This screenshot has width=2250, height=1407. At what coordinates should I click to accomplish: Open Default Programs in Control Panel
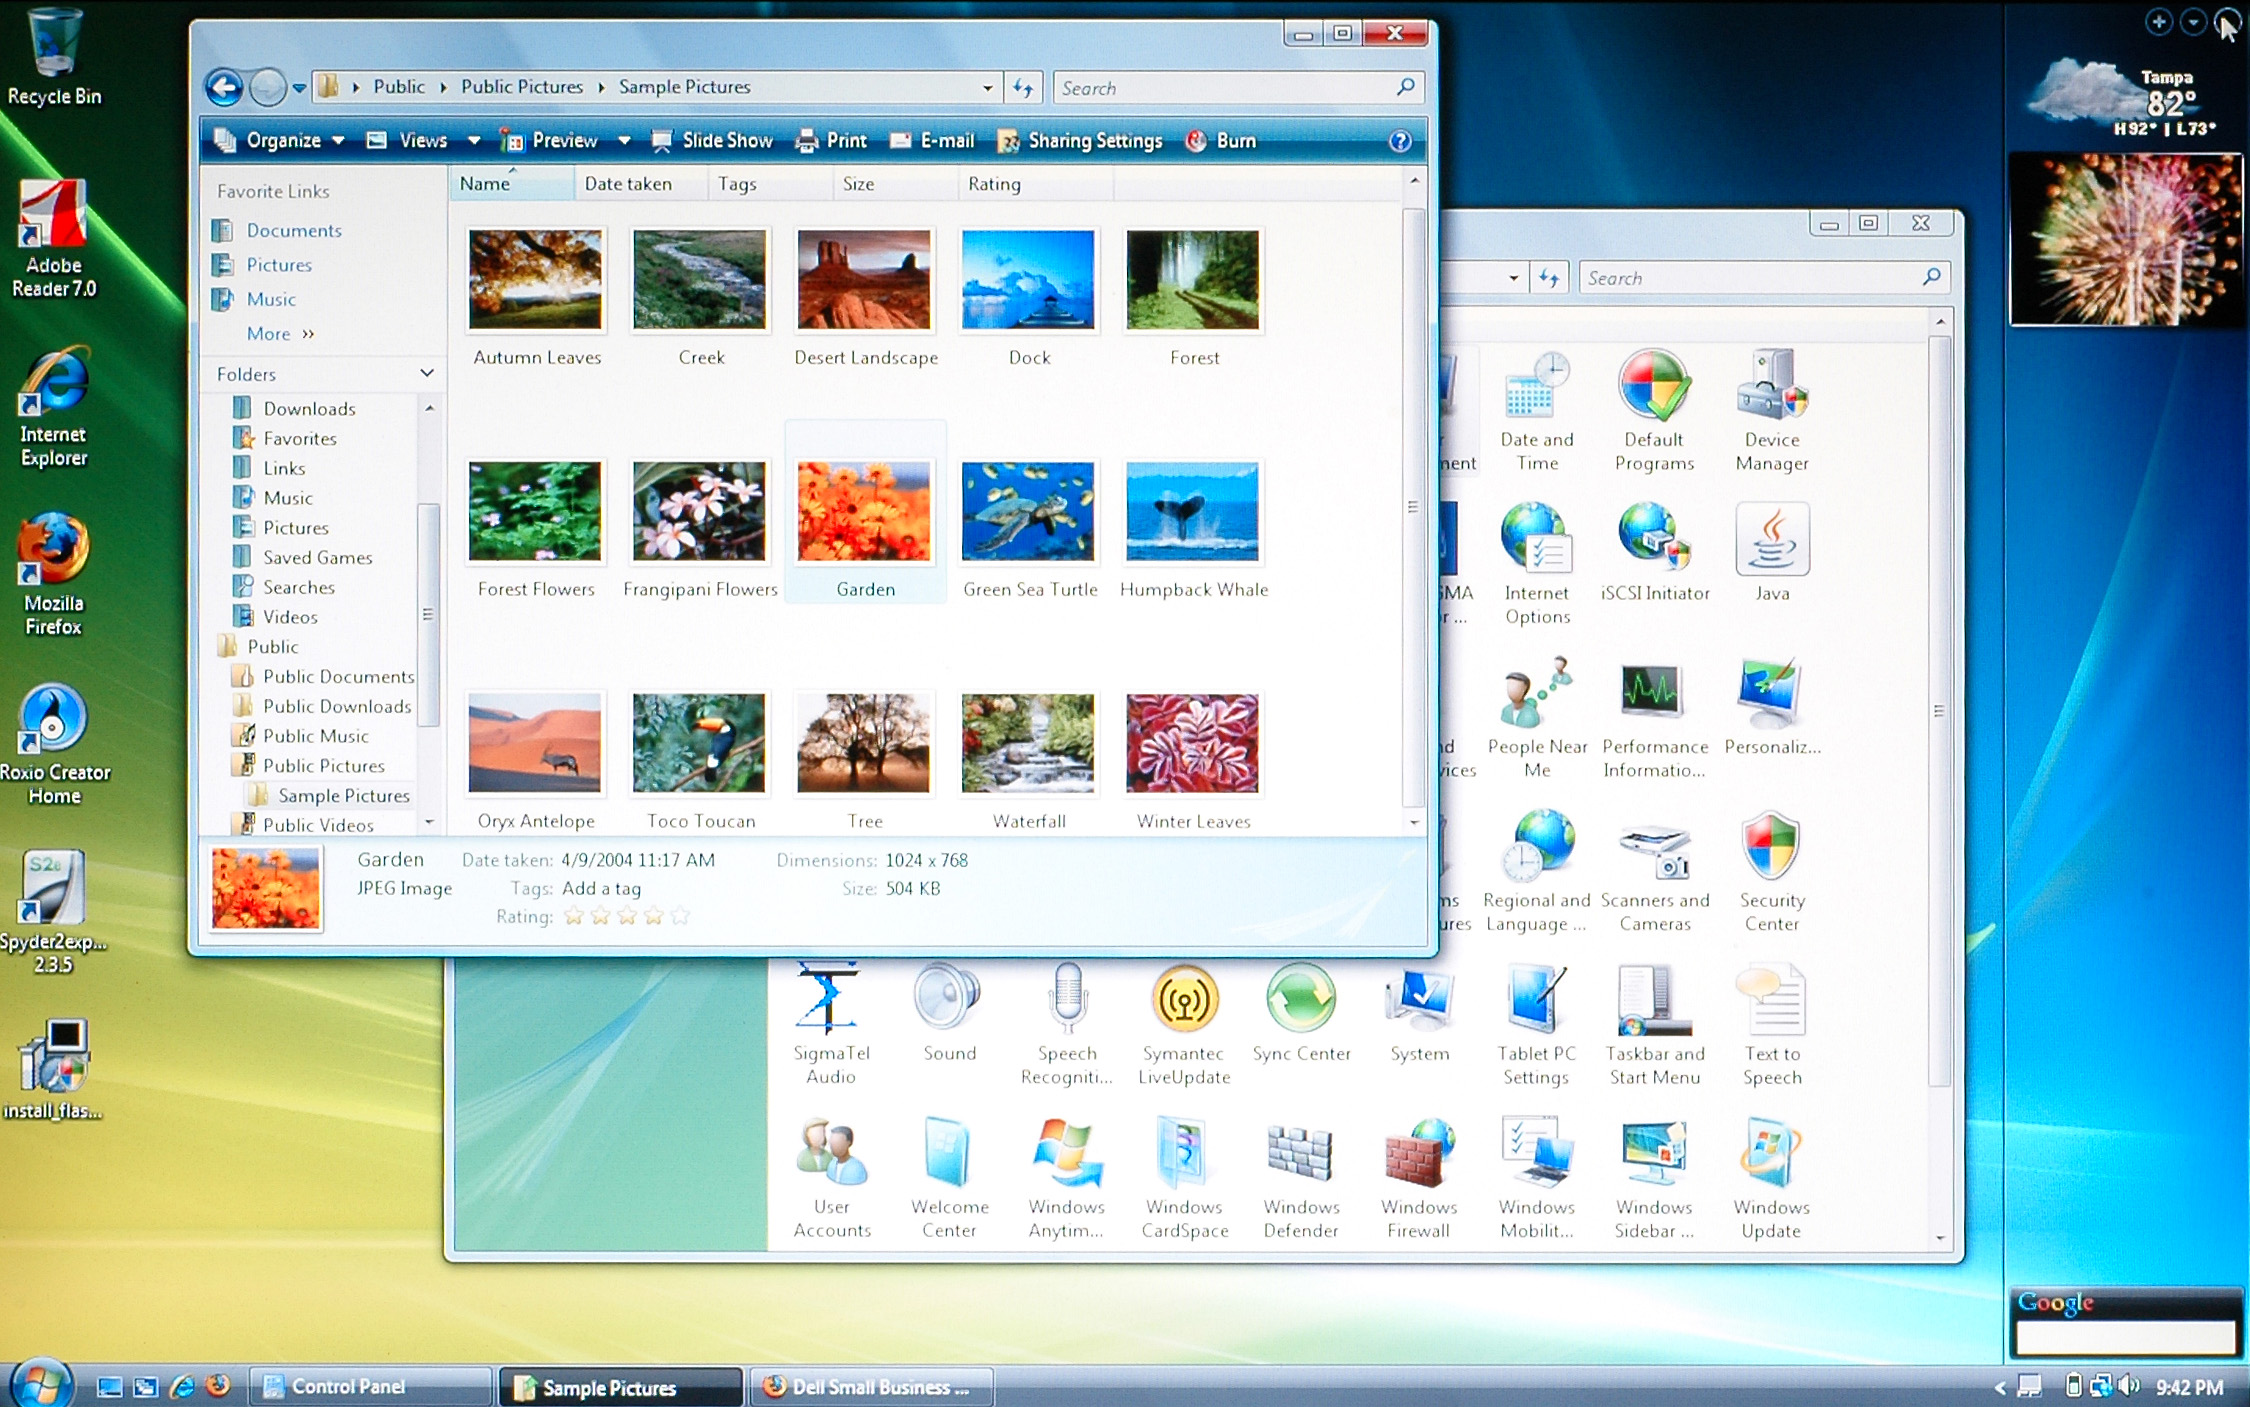[1654, 411]
